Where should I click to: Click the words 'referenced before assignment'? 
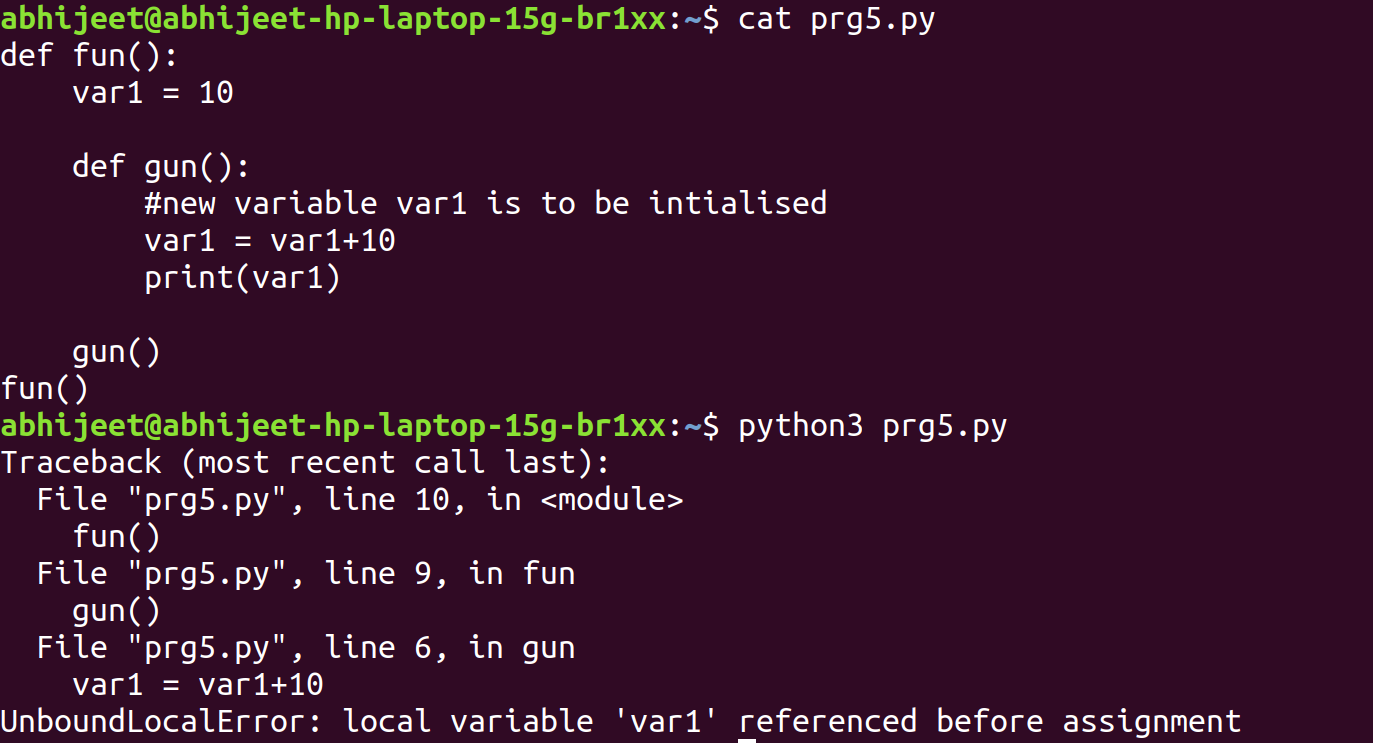990,721
